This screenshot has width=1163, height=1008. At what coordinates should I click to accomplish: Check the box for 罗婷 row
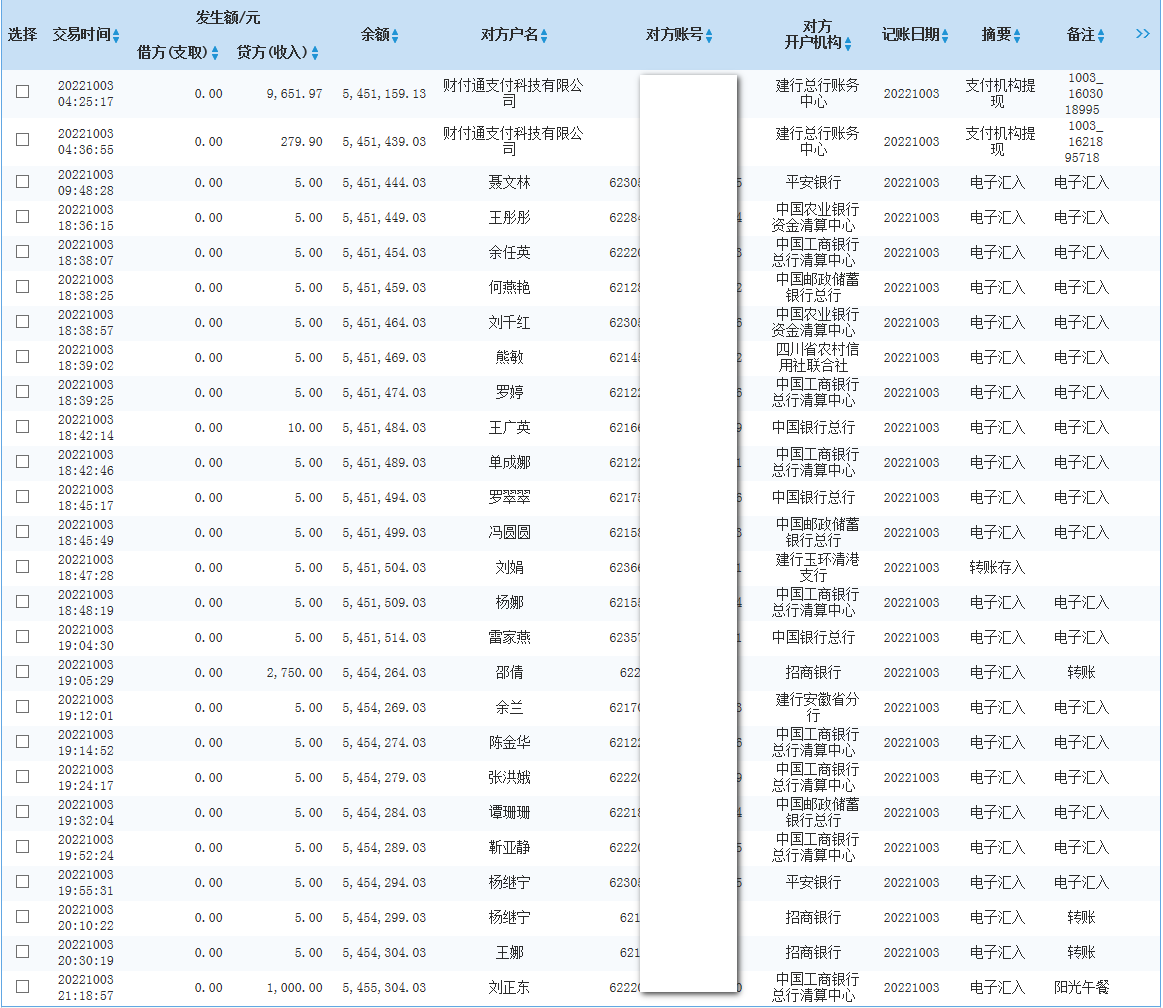[x=23, y=392]
